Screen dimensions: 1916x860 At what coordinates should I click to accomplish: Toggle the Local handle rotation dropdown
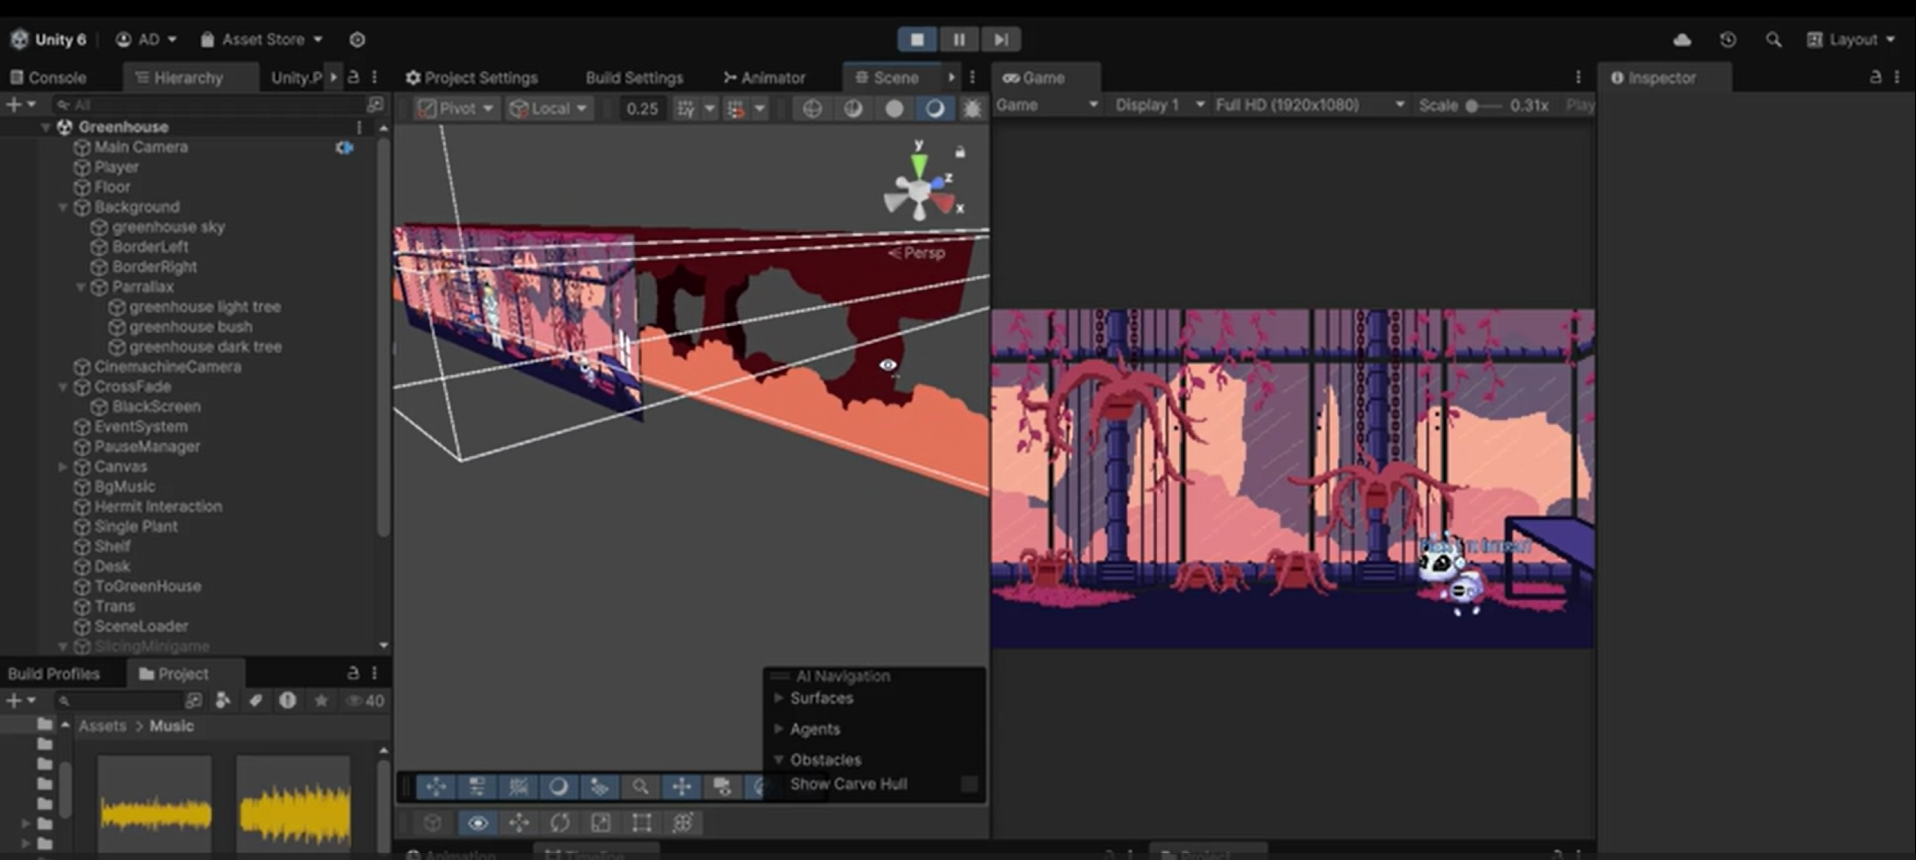click(549, 108)
